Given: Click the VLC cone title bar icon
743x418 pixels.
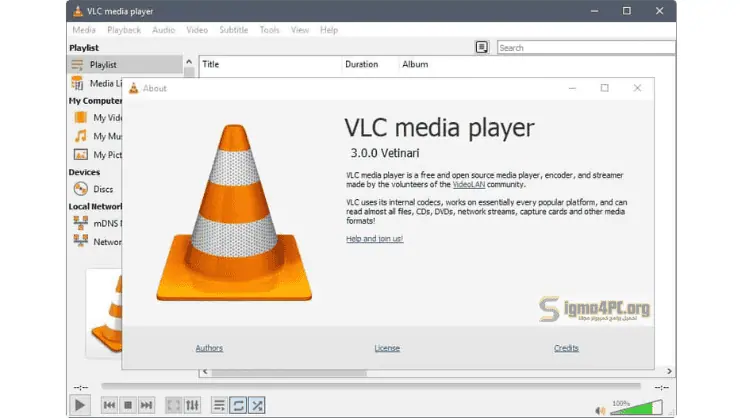Looking at the screenshot, I should pyautogui.click(x=78, y=11).
